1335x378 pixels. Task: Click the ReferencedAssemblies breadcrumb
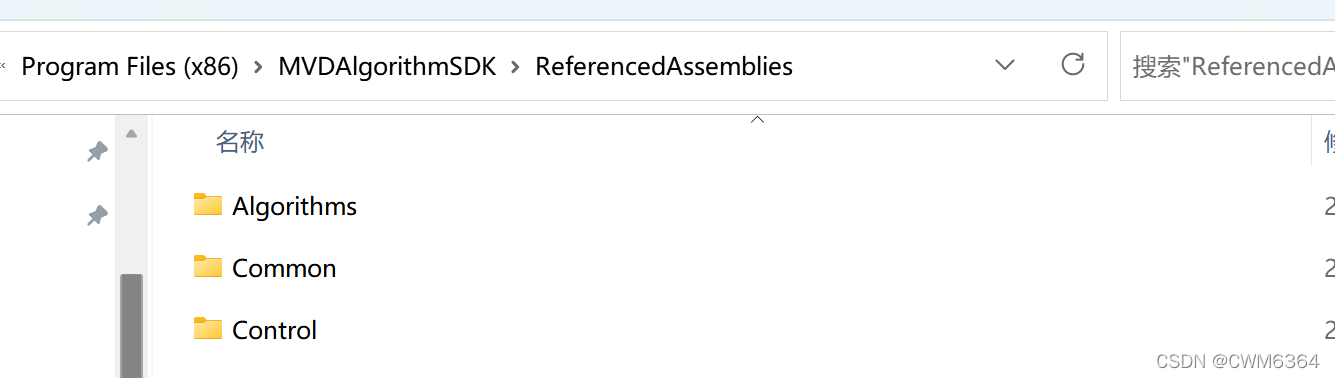(x=664, y=67)
